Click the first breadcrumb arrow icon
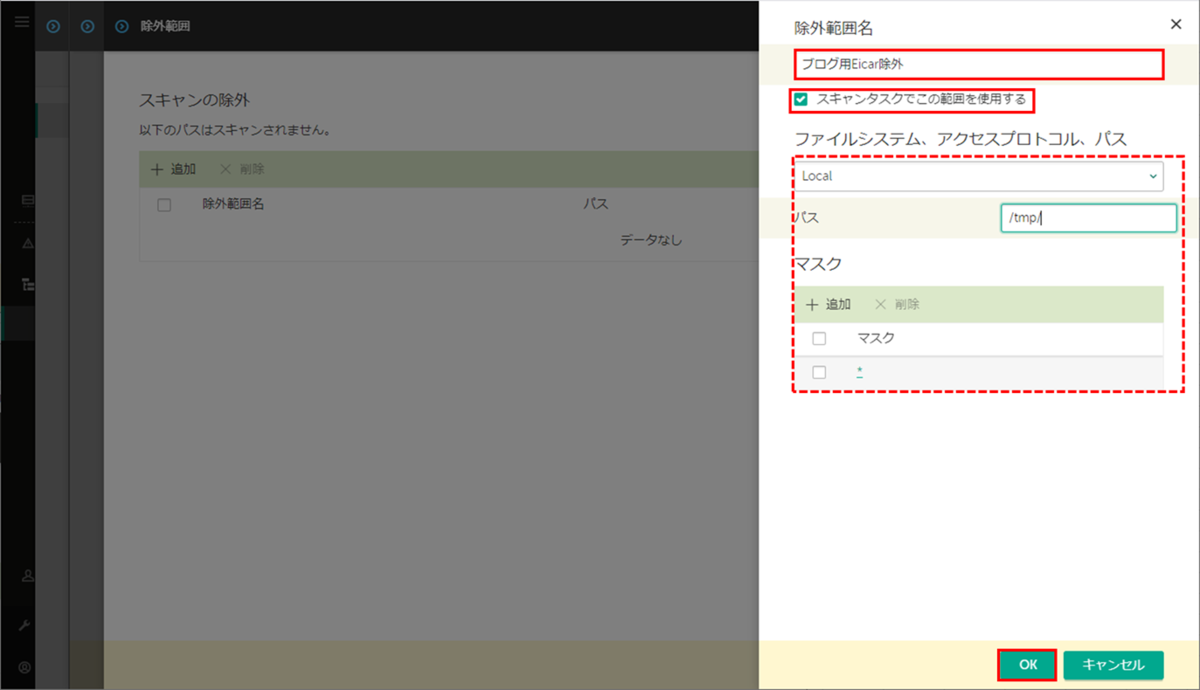 [52, 26]
